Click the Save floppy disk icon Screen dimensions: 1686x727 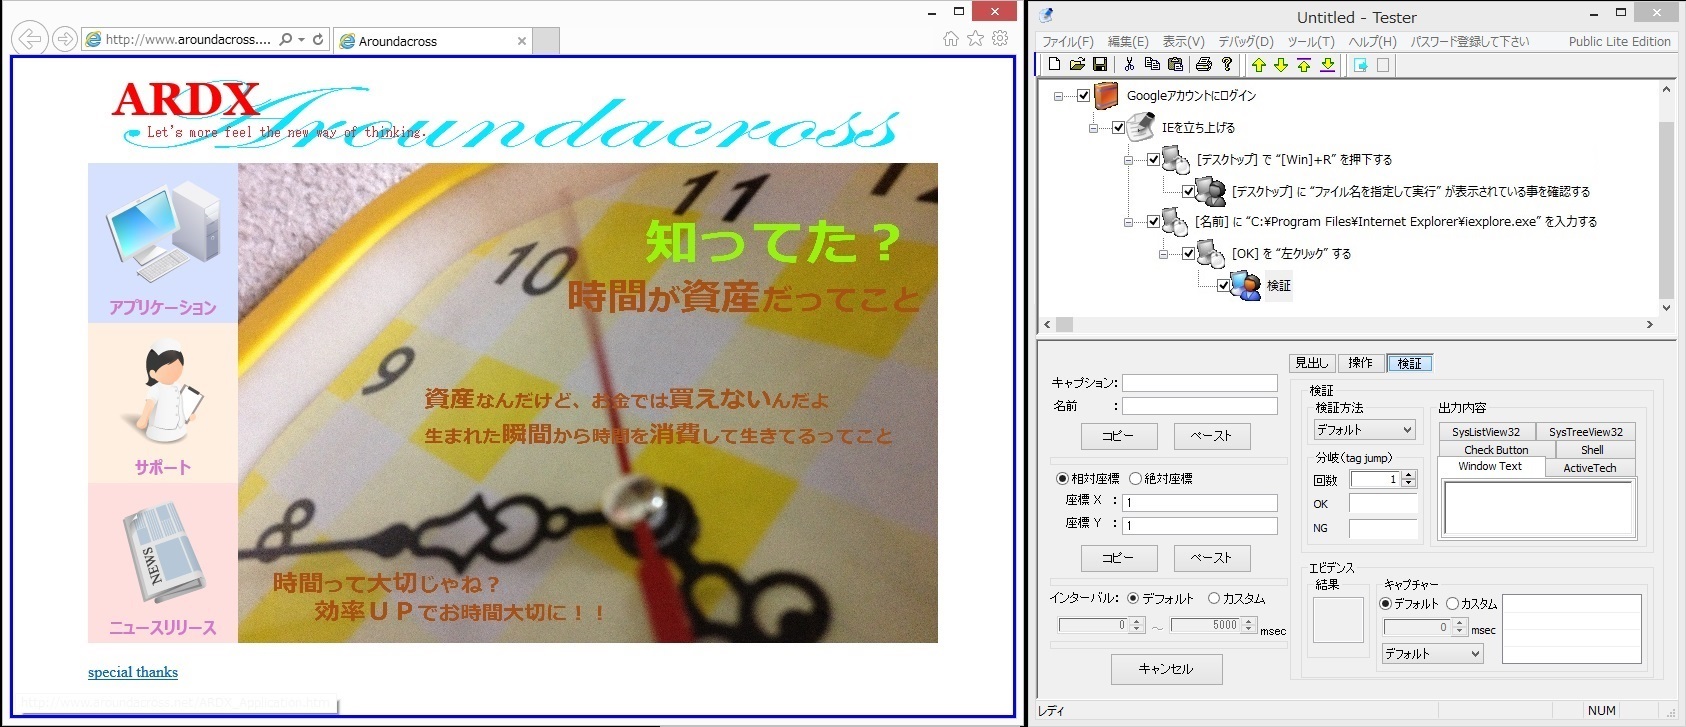[x=1100, y=65]
